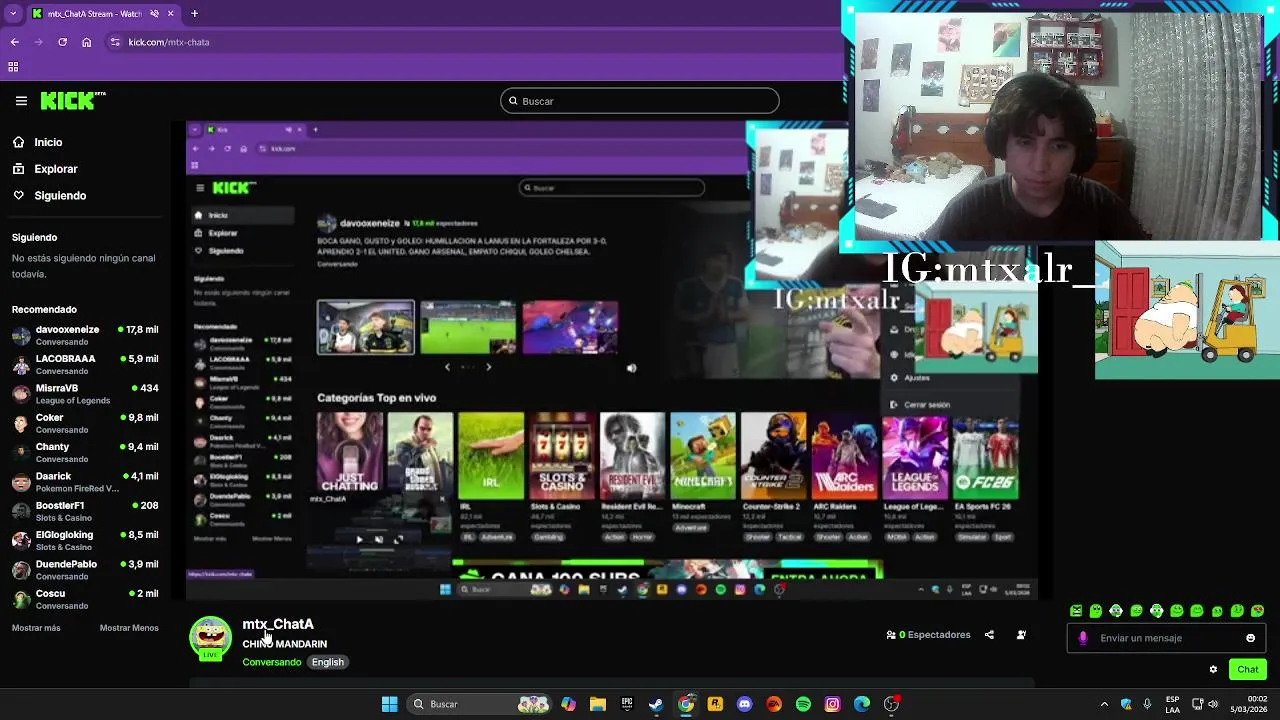Viewport: 1280px width, 720px height.
Task: Open File Explorer from the taskbar
Action: (x=597, y=704)
